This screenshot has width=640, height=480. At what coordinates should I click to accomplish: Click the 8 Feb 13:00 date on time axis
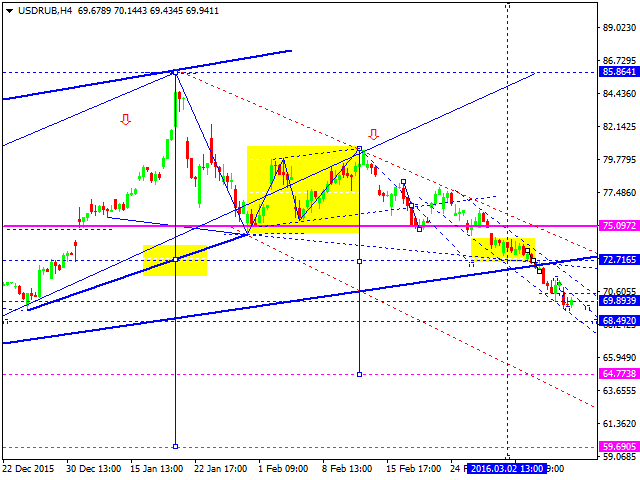[346, 467]
